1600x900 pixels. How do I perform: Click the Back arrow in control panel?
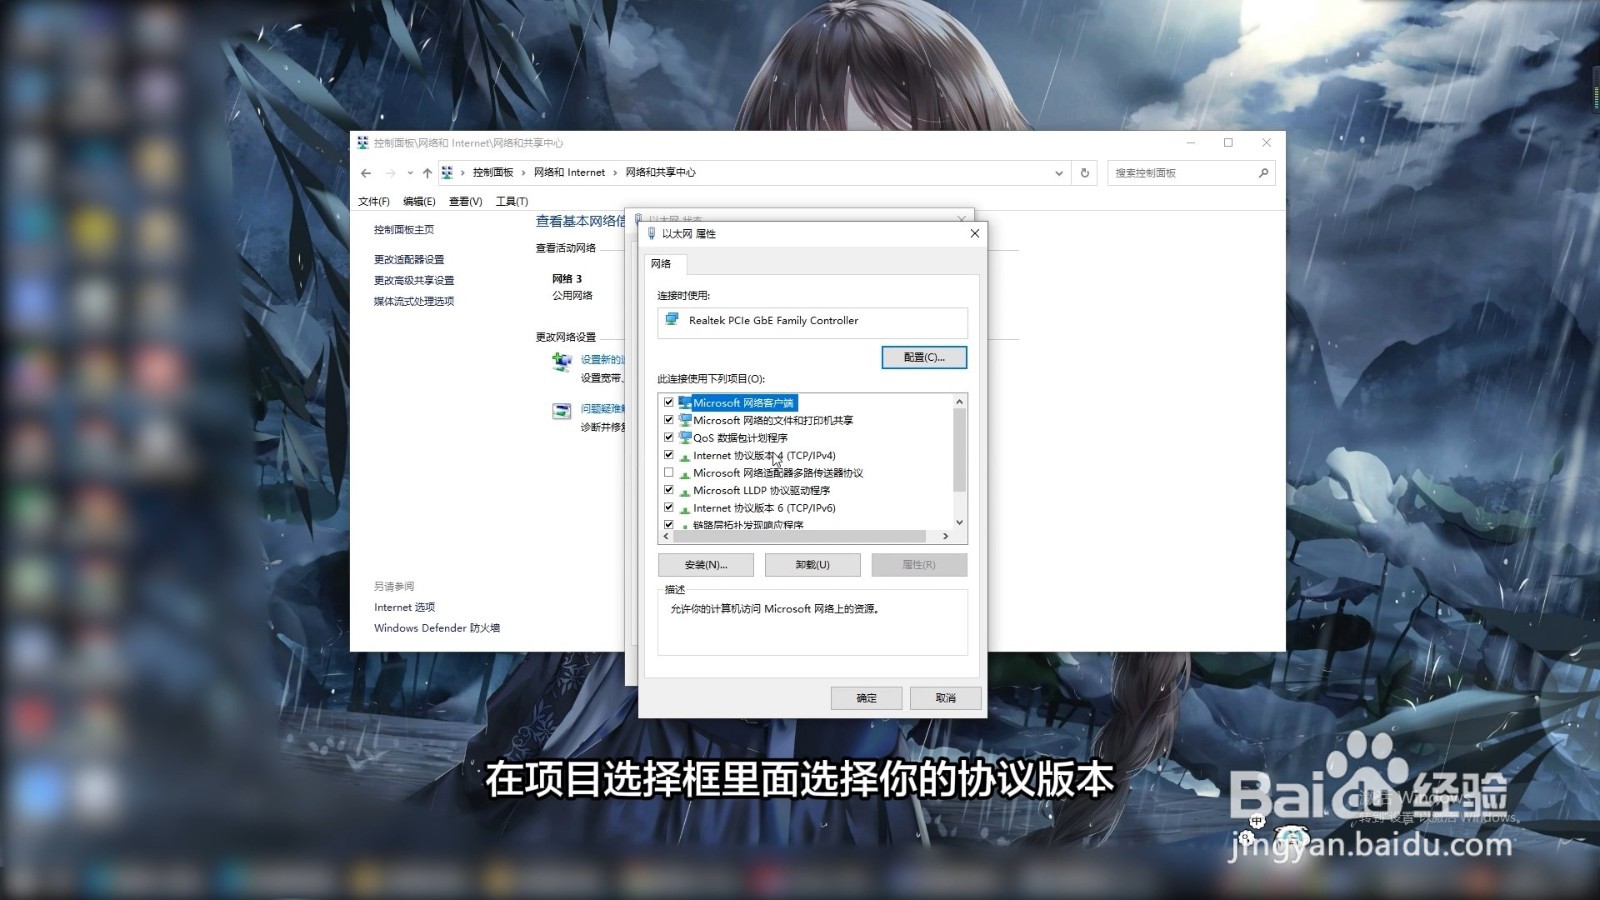tap(366, 173)
